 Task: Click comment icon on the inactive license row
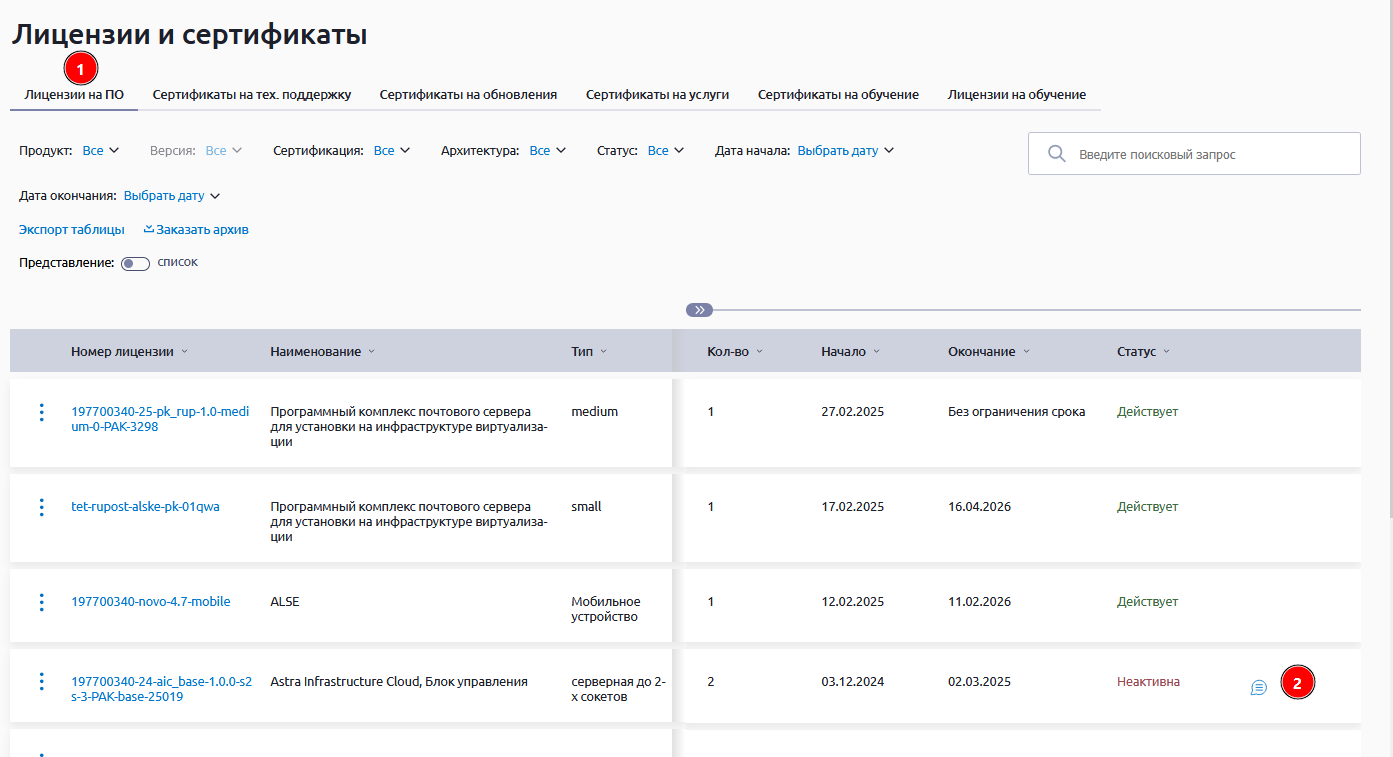point(1259,687)
